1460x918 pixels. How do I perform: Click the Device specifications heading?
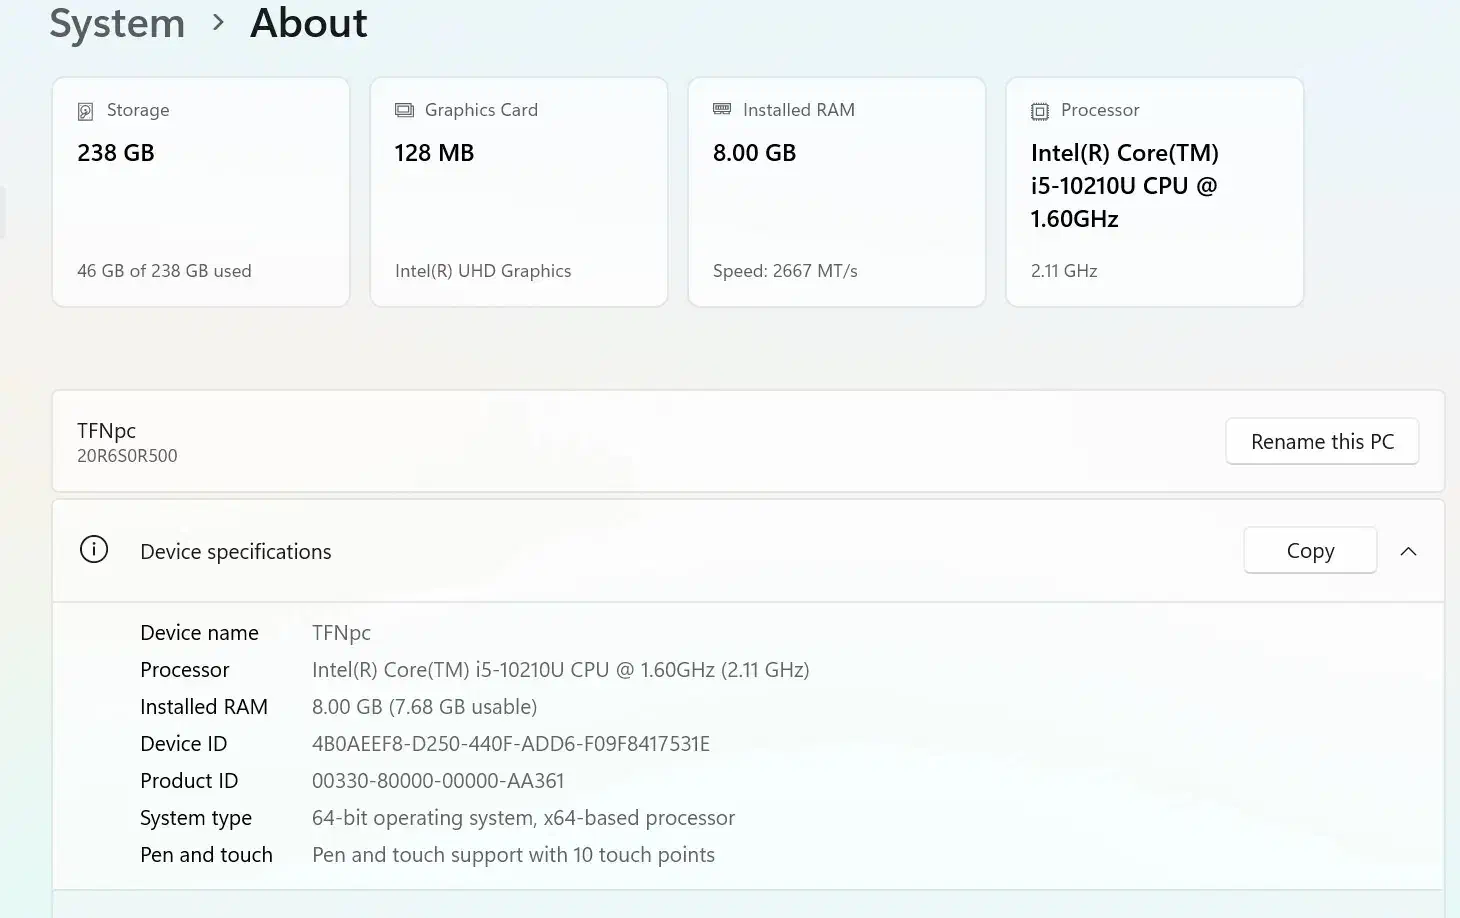pyautogui.click(x=235, y=552)
